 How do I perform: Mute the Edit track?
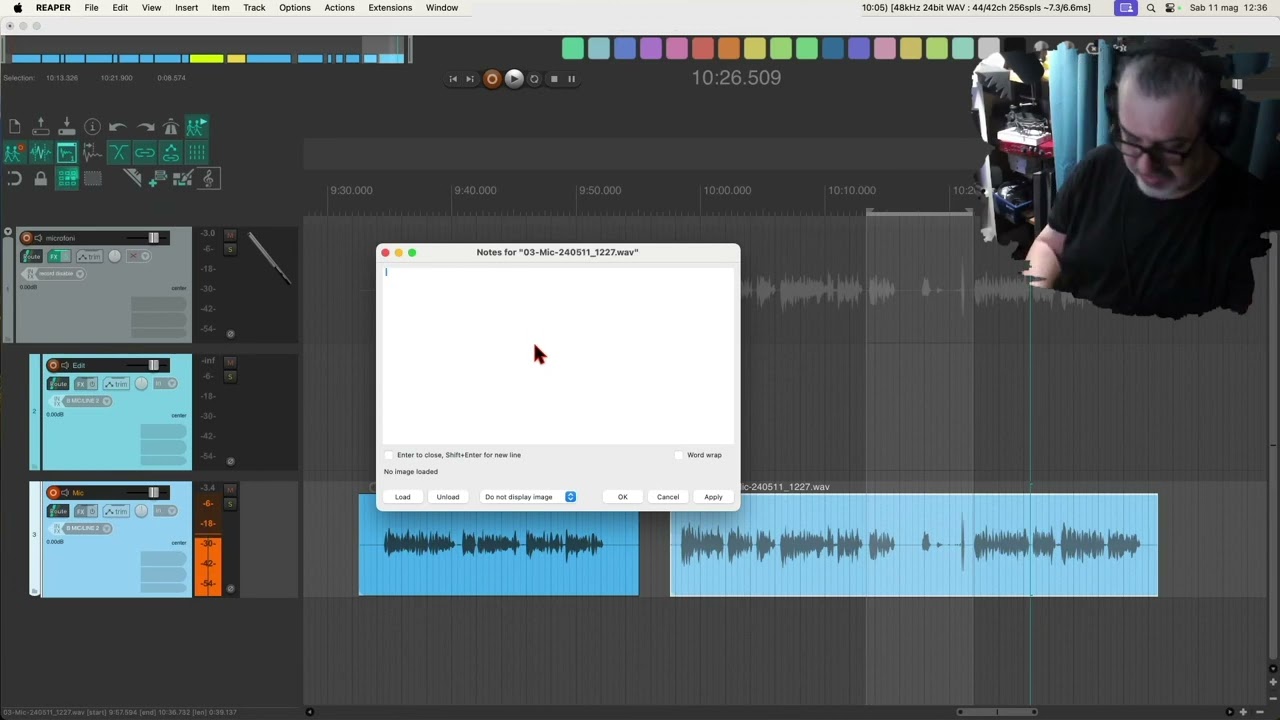230,363
